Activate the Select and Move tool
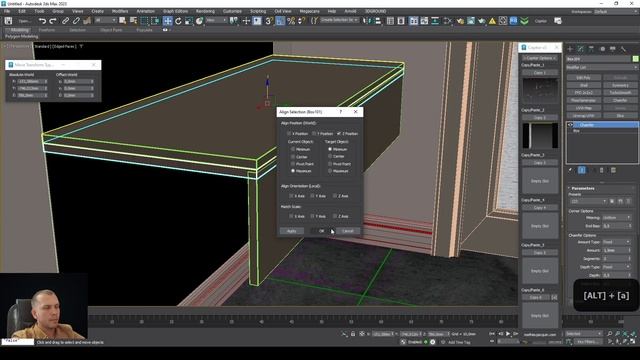 point(167,21)
